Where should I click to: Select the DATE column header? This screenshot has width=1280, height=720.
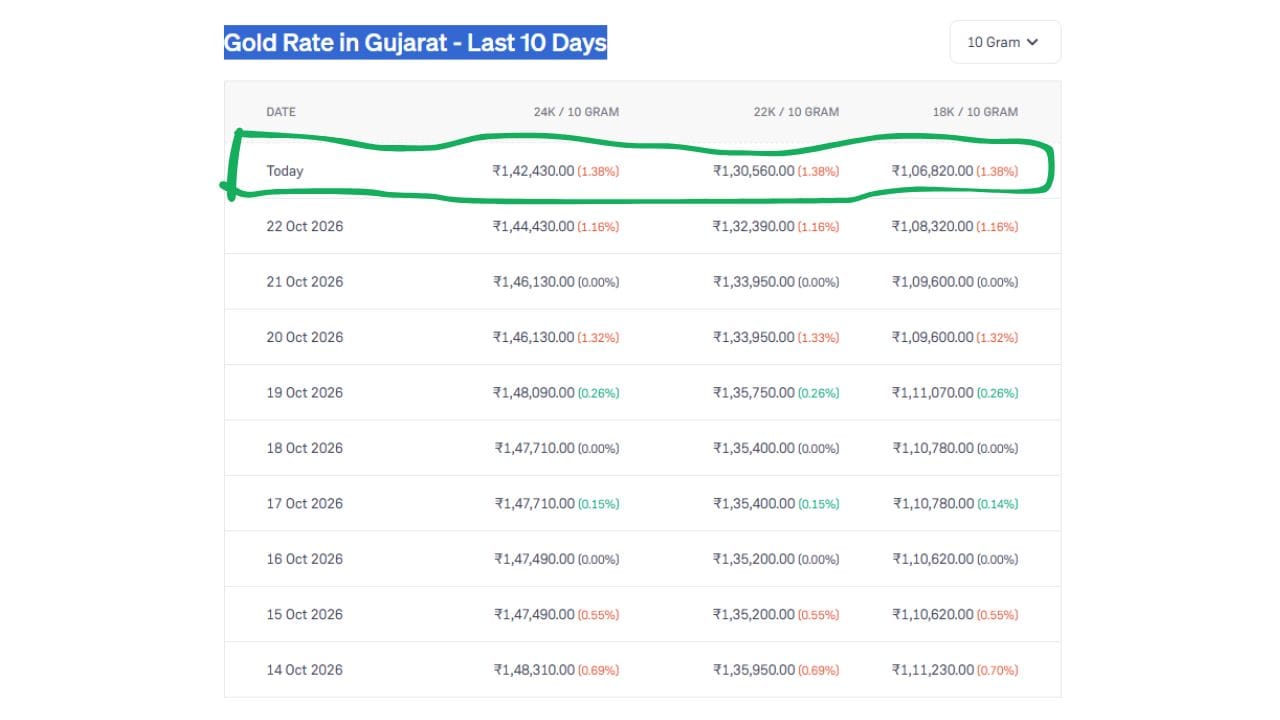click(x=281, y=112)
